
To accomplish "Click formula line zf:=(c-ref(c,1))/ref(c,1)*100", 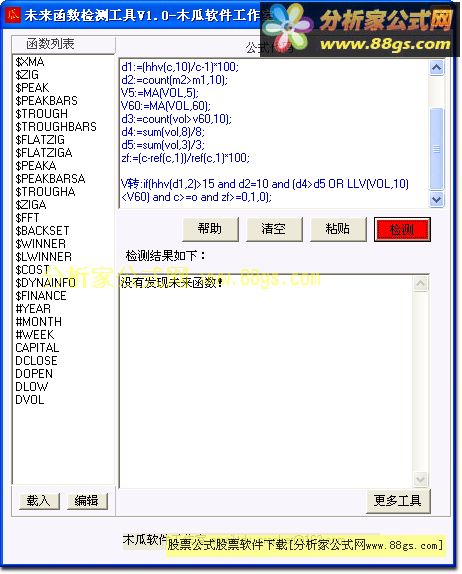I will tap(185, 158).
